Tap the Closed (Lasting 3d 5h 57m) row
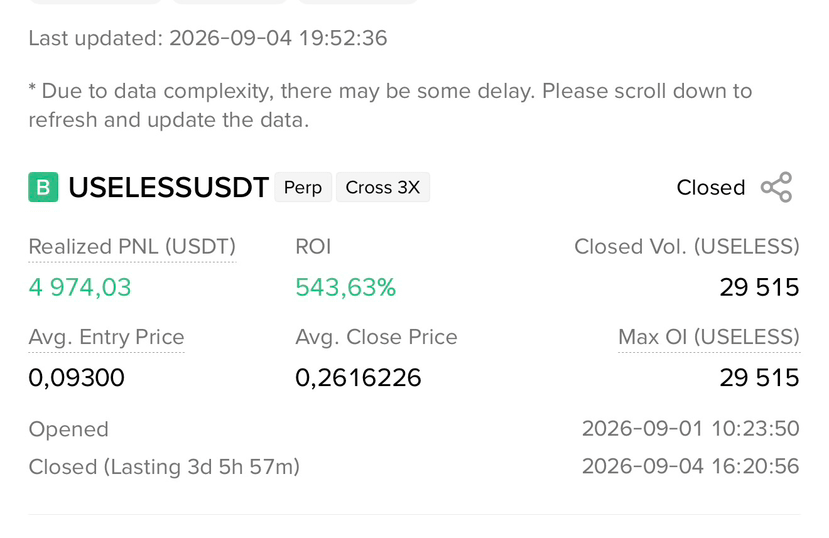Image resolution: width=829 pixels, height=538 pixels. (414, 467)
